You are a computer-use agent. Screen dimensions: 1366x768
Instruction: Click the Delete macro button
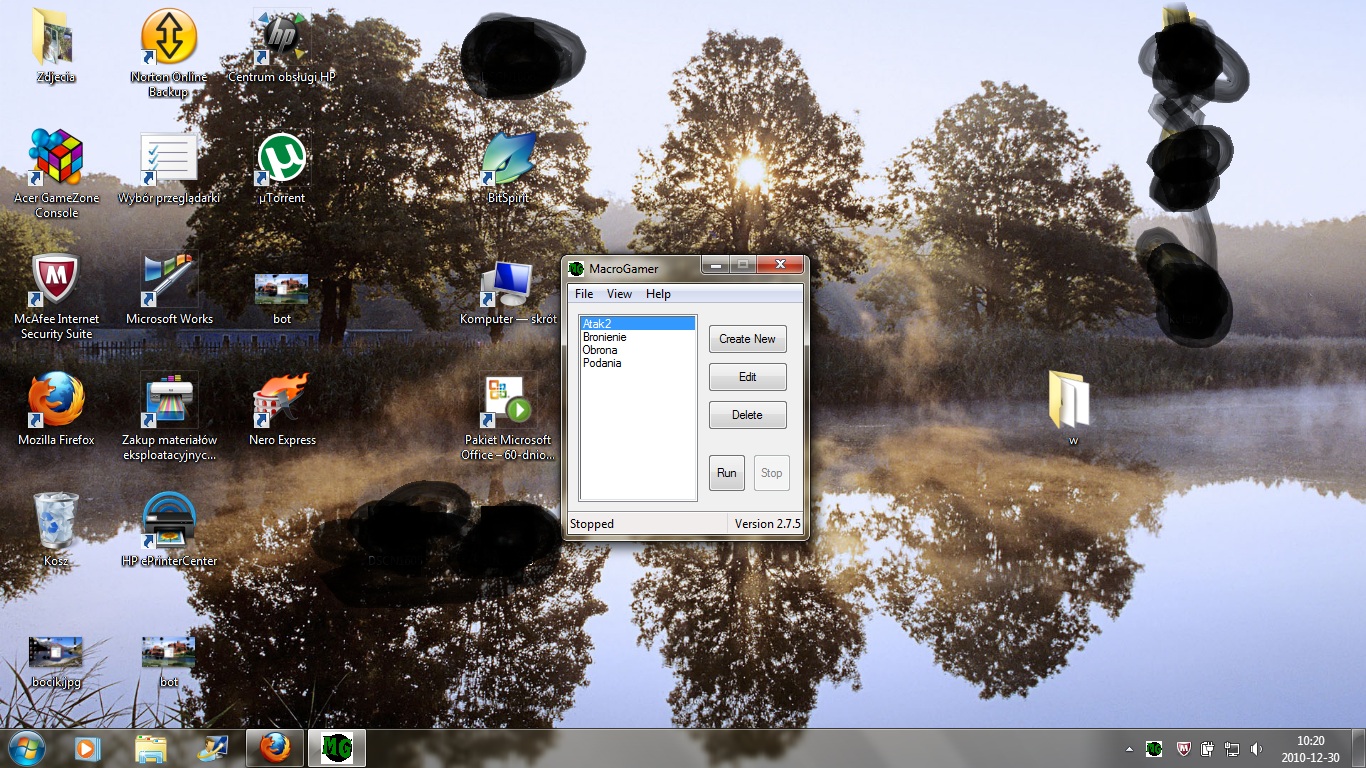748,415
